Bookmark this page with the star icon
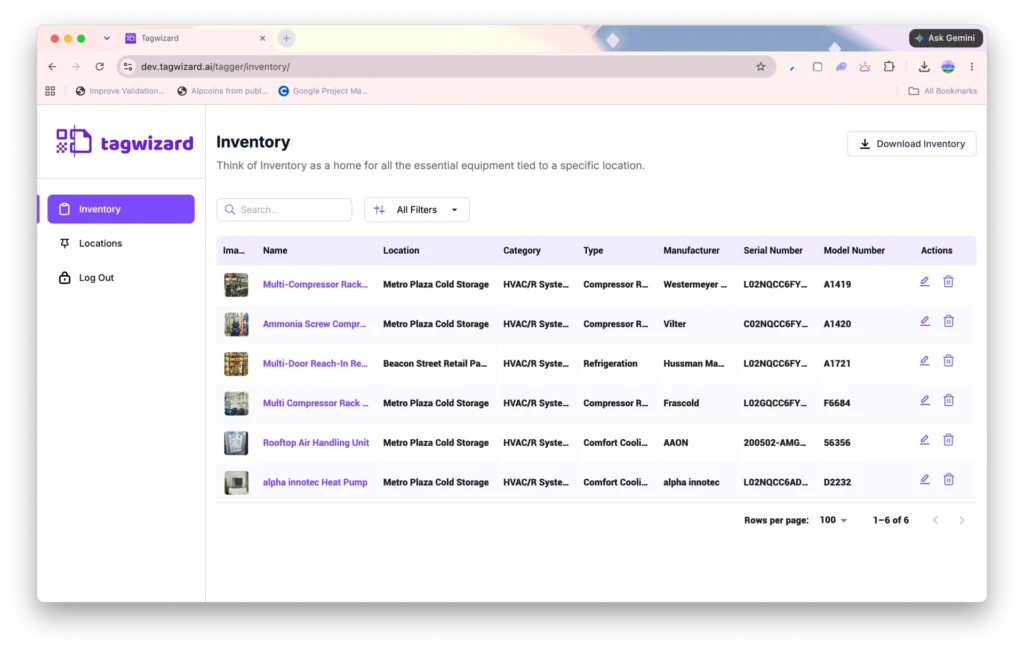 (760, 67)
